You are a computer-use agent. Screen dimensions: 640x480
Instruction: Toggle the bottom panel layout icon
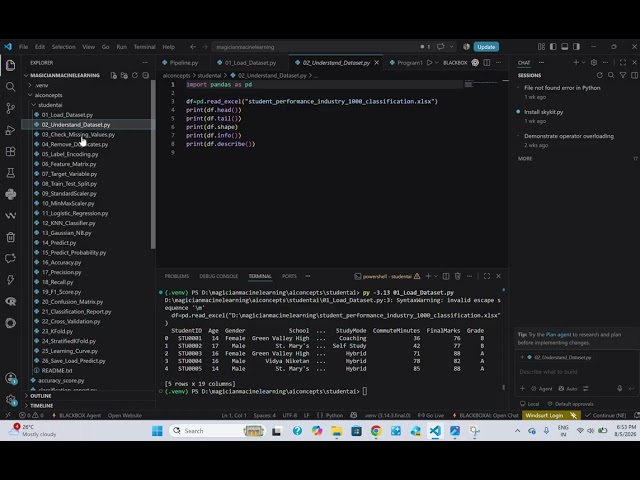(x=564, y=47)
